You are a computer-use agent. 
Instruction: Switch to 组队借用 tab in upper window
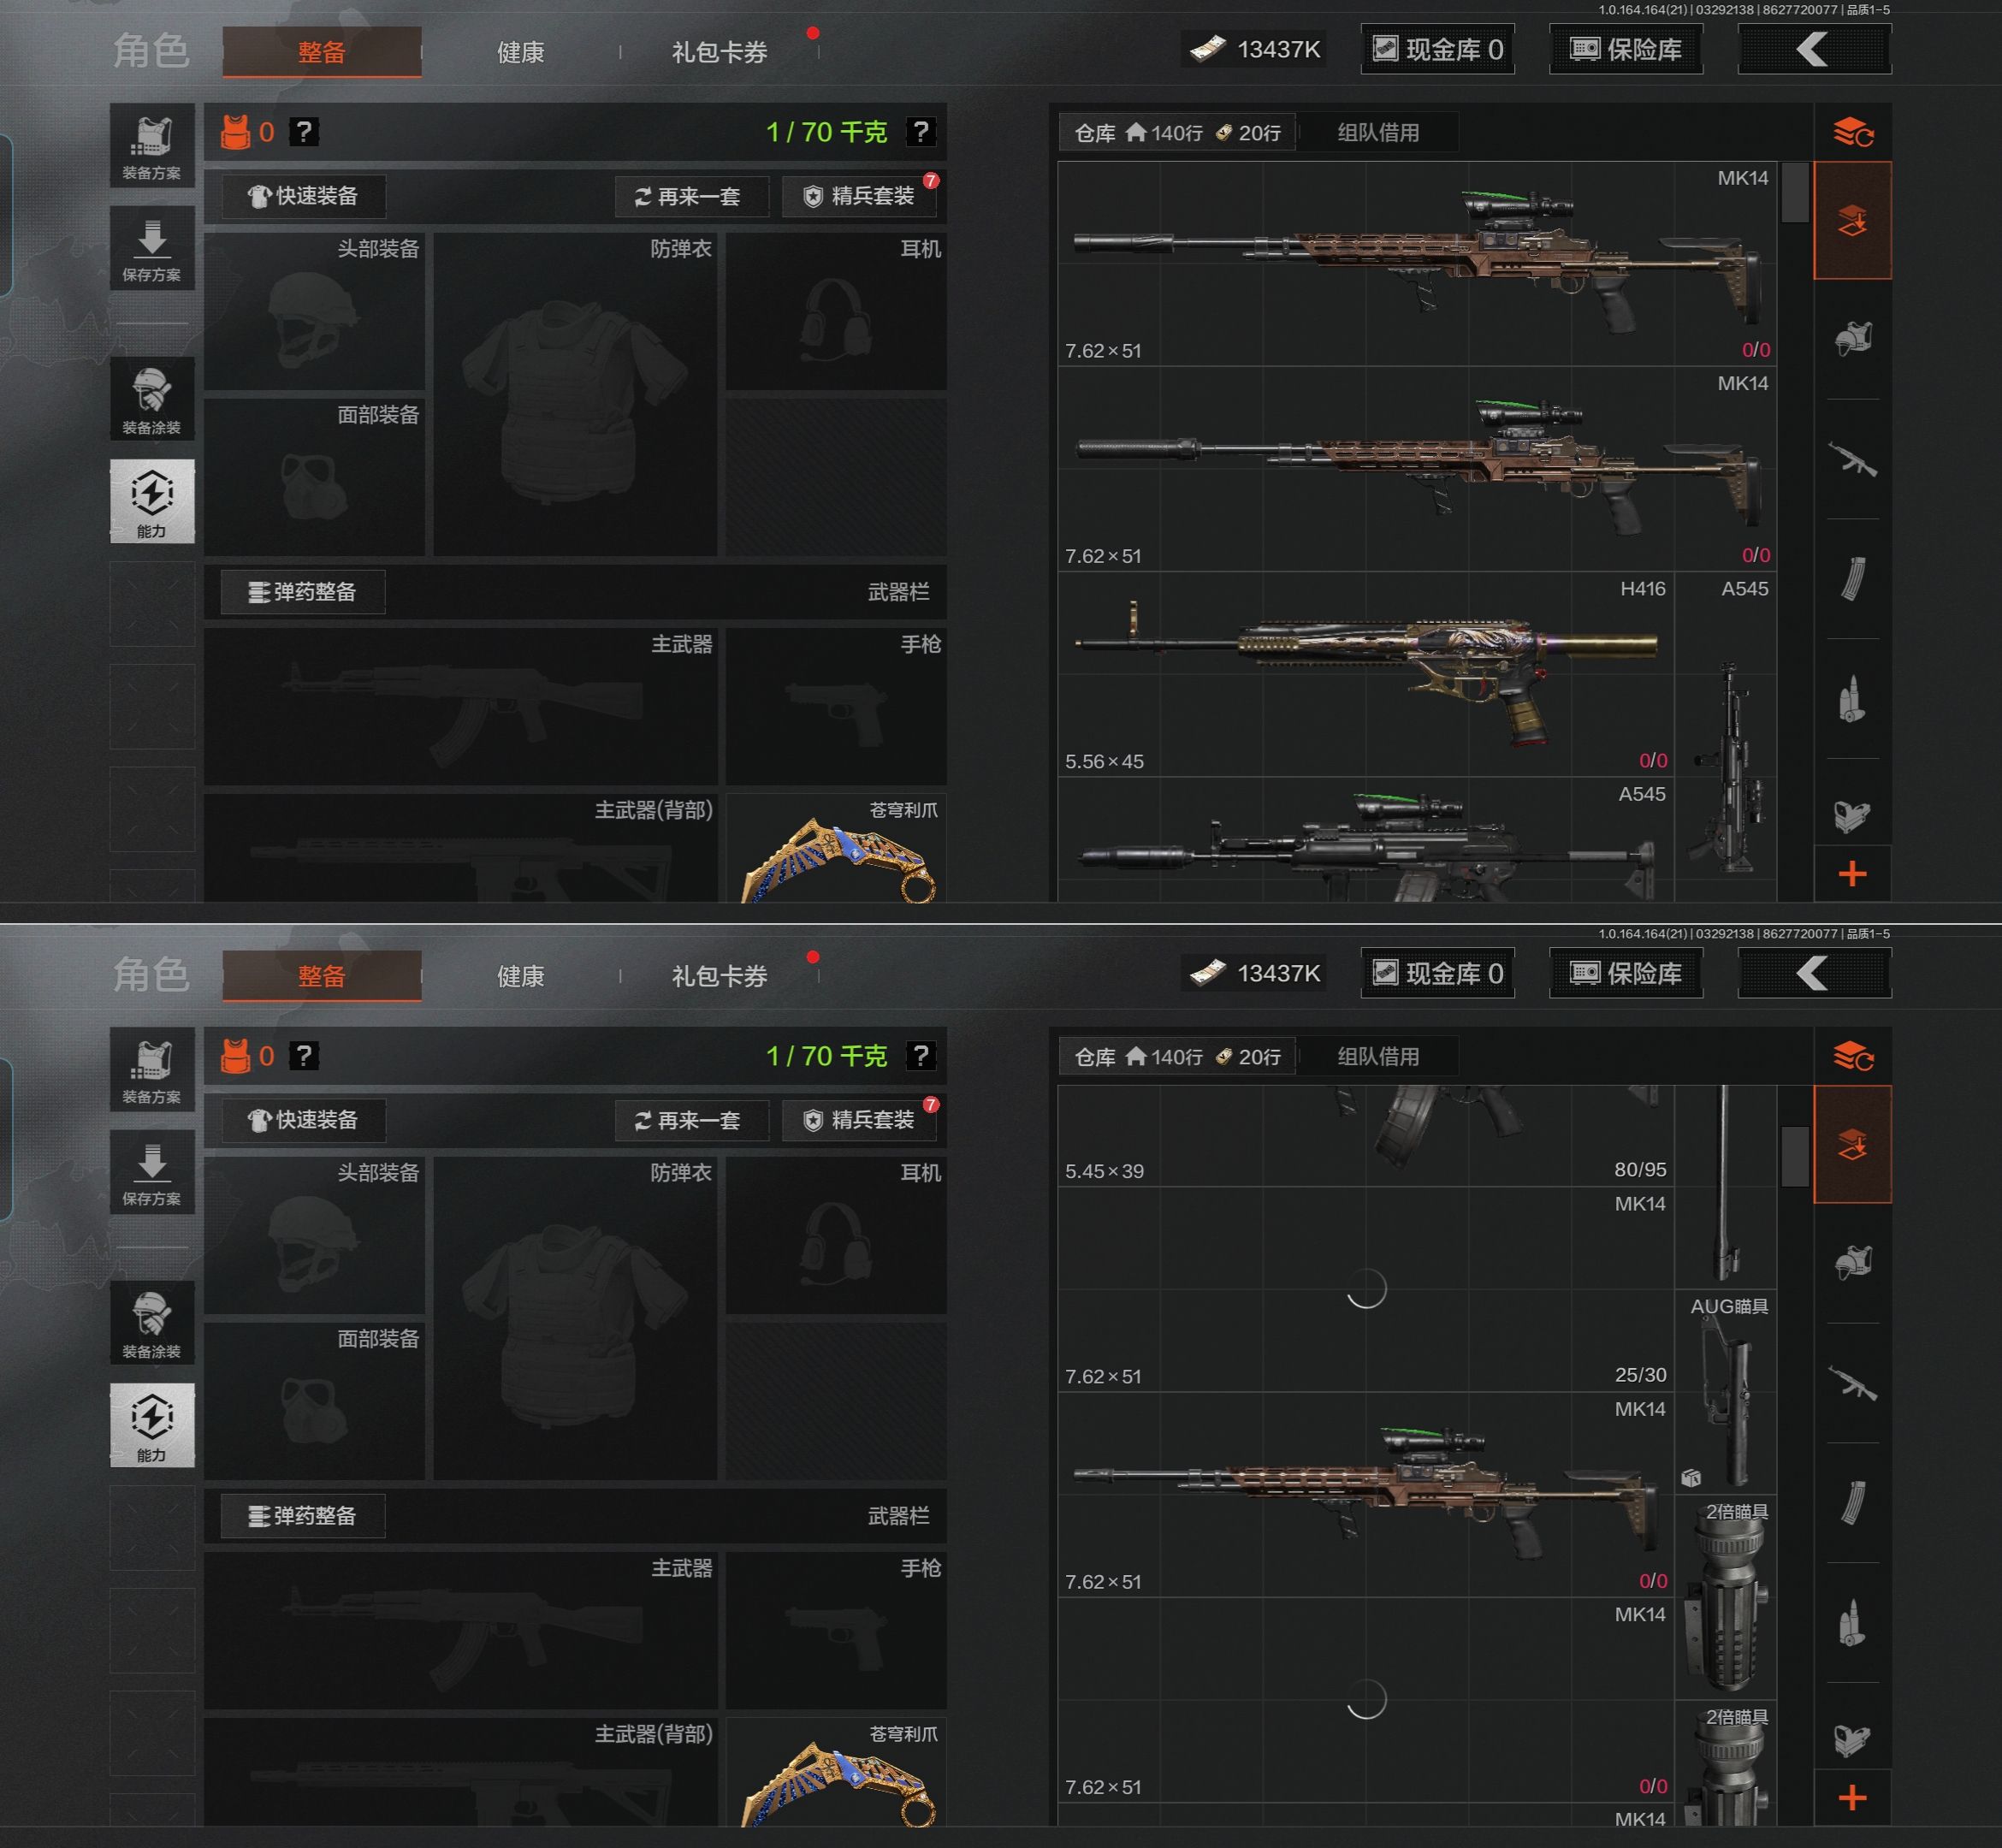click(1378, 132)
